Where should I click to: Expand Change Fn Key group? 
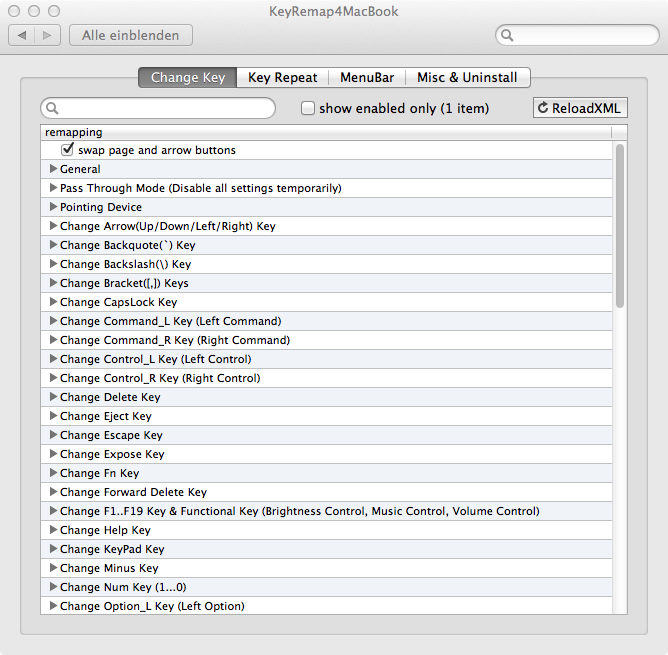pos(53,473)
